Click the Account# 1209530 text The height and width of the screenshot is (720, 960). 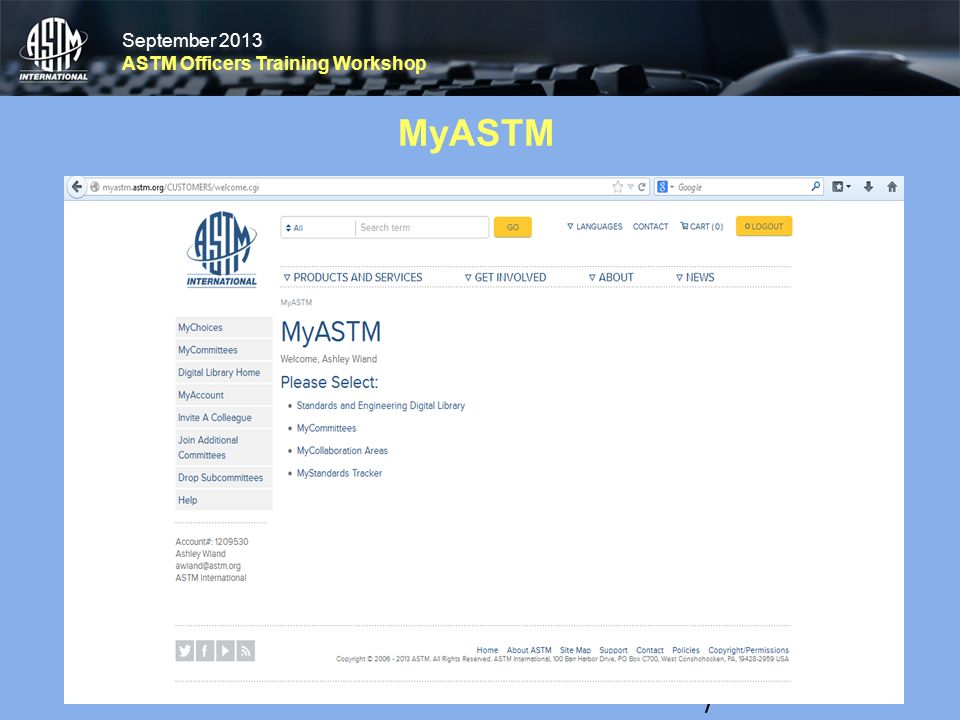[x=212, y=542]
